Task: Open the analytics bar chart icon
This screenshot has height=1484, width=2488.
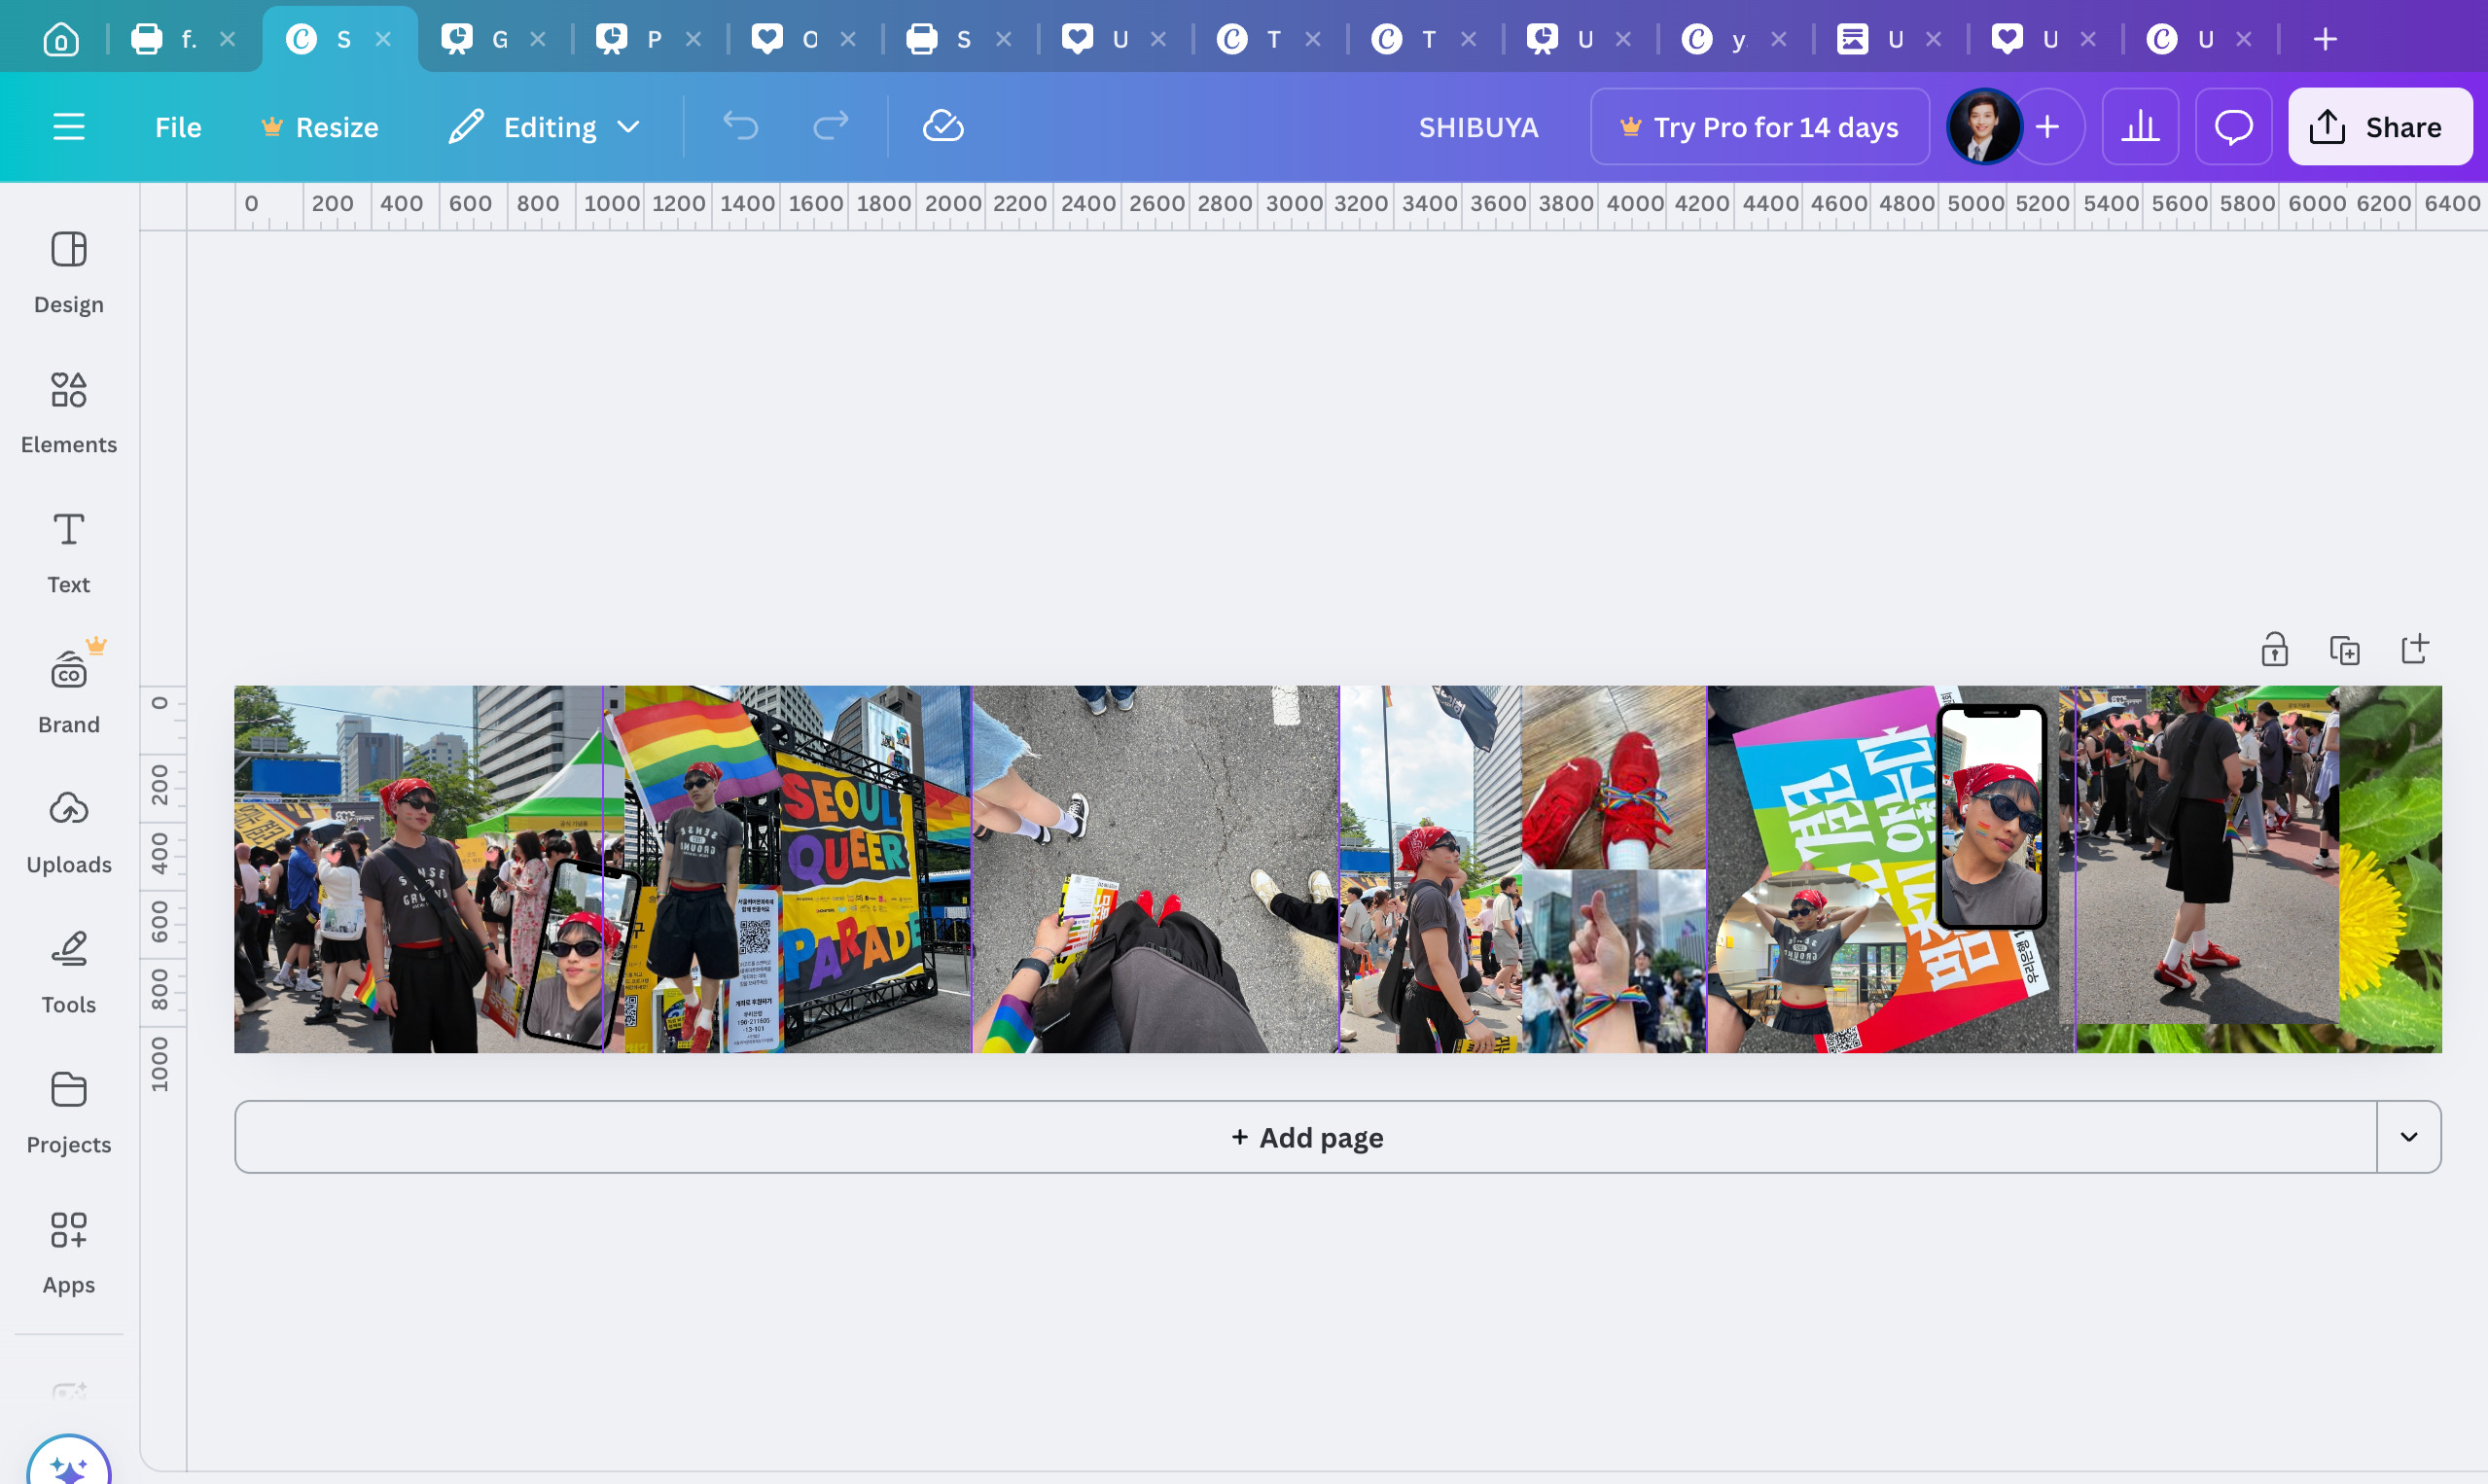Action: (2140, 127)
